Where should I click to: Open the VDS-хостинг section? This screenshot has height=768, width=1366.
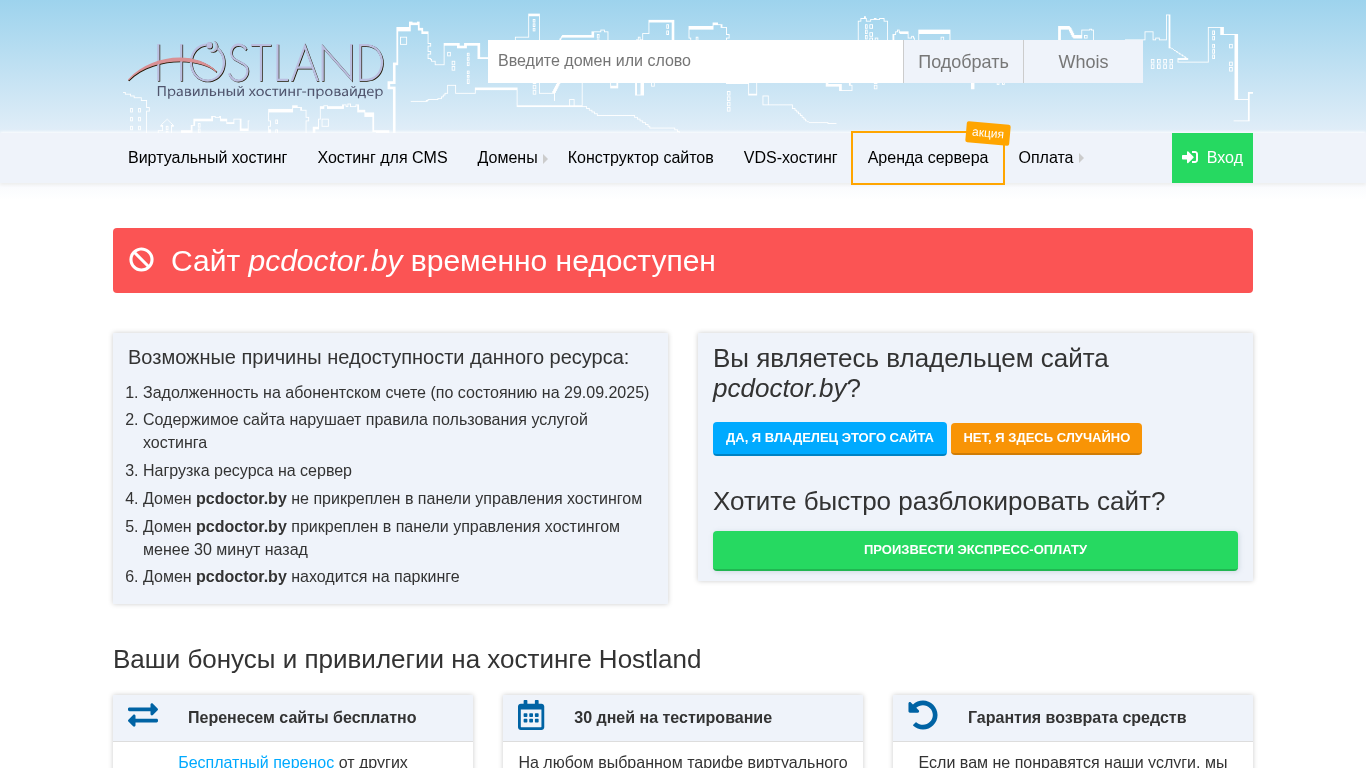tap(790, 158)
